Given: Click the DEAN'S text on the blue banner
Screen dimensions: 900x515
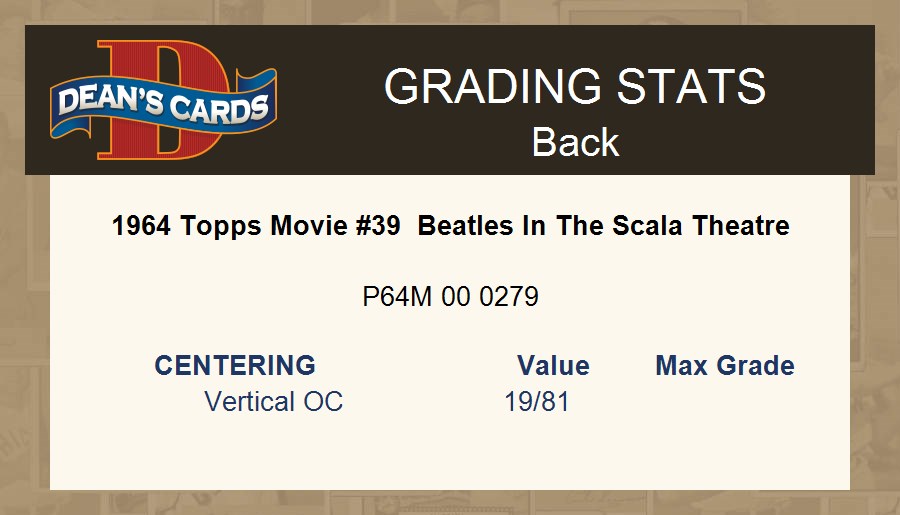Looking at the screenshot, I should pos(107,102).
